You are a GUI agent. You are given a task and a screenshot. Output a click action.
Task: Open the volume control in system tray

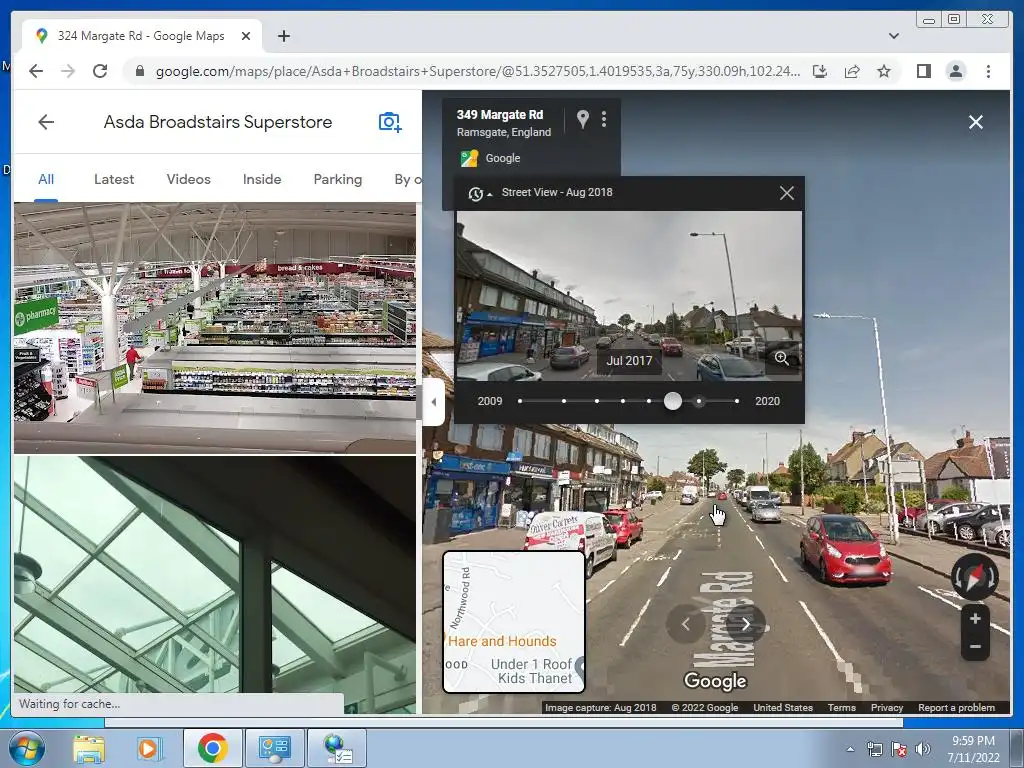coord(922,749)
